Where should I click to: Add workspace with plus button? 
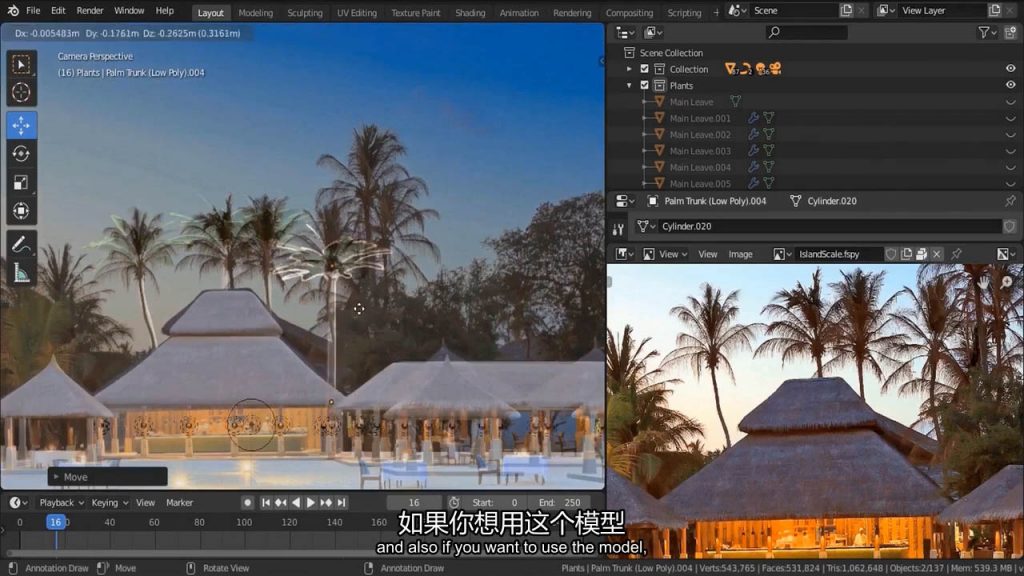716,12
